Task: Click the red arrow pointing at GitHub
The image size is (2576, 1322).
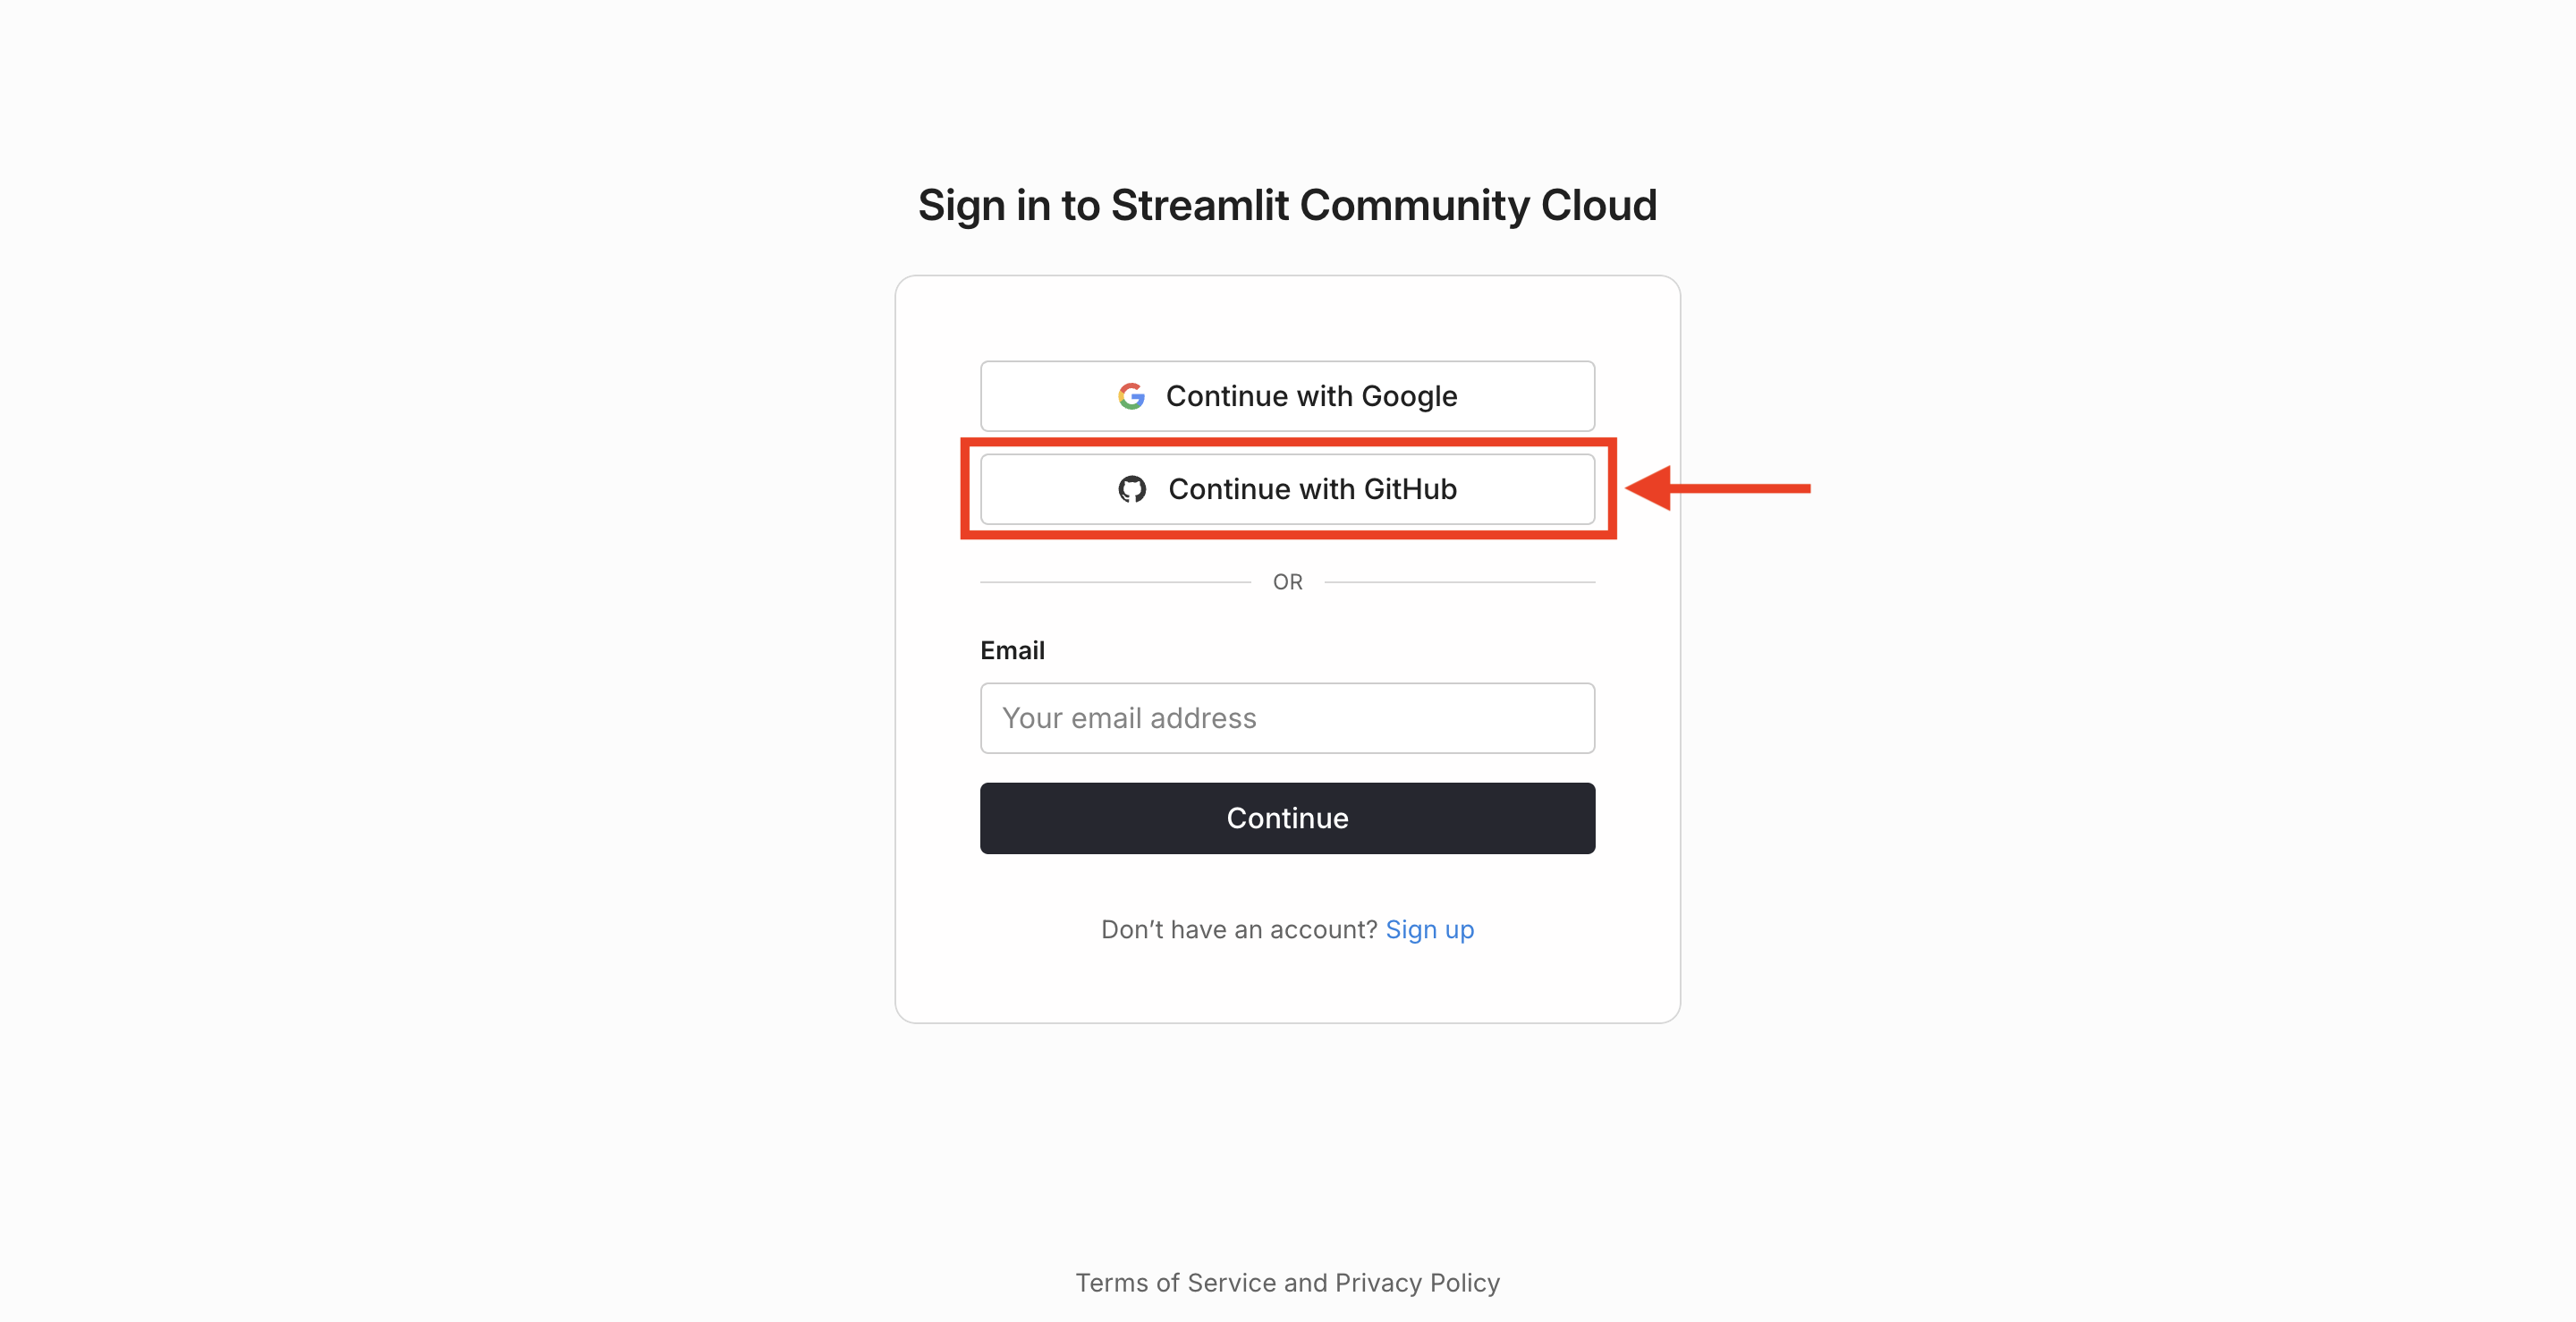Action: click(x=1720, y=489)
